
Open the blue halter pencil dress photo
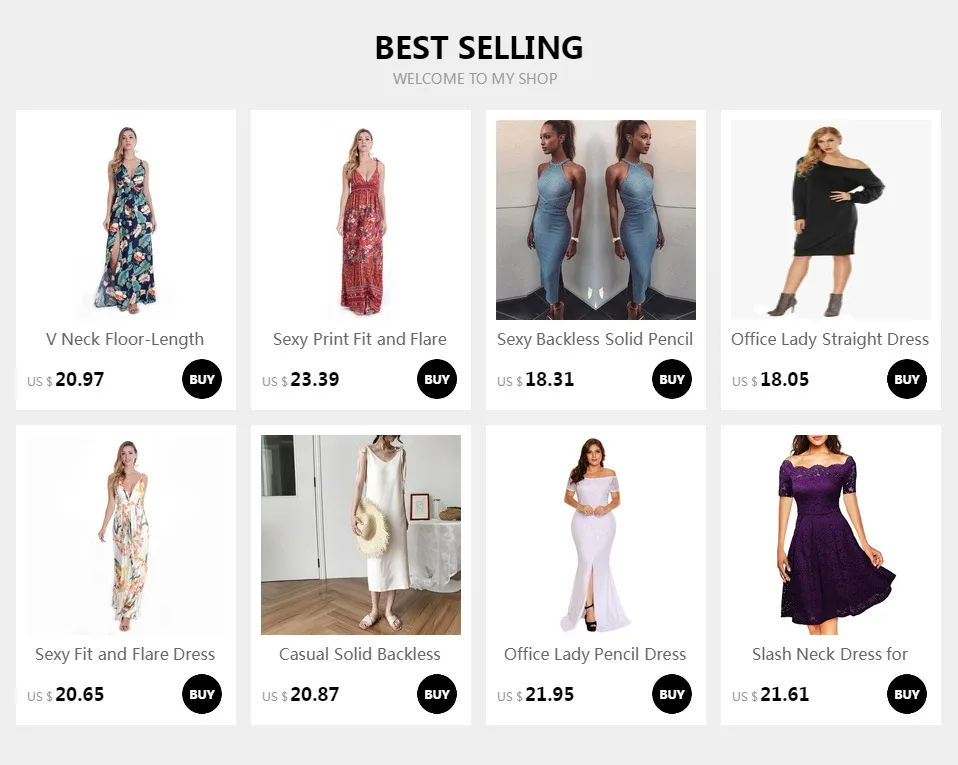[596, 220]
